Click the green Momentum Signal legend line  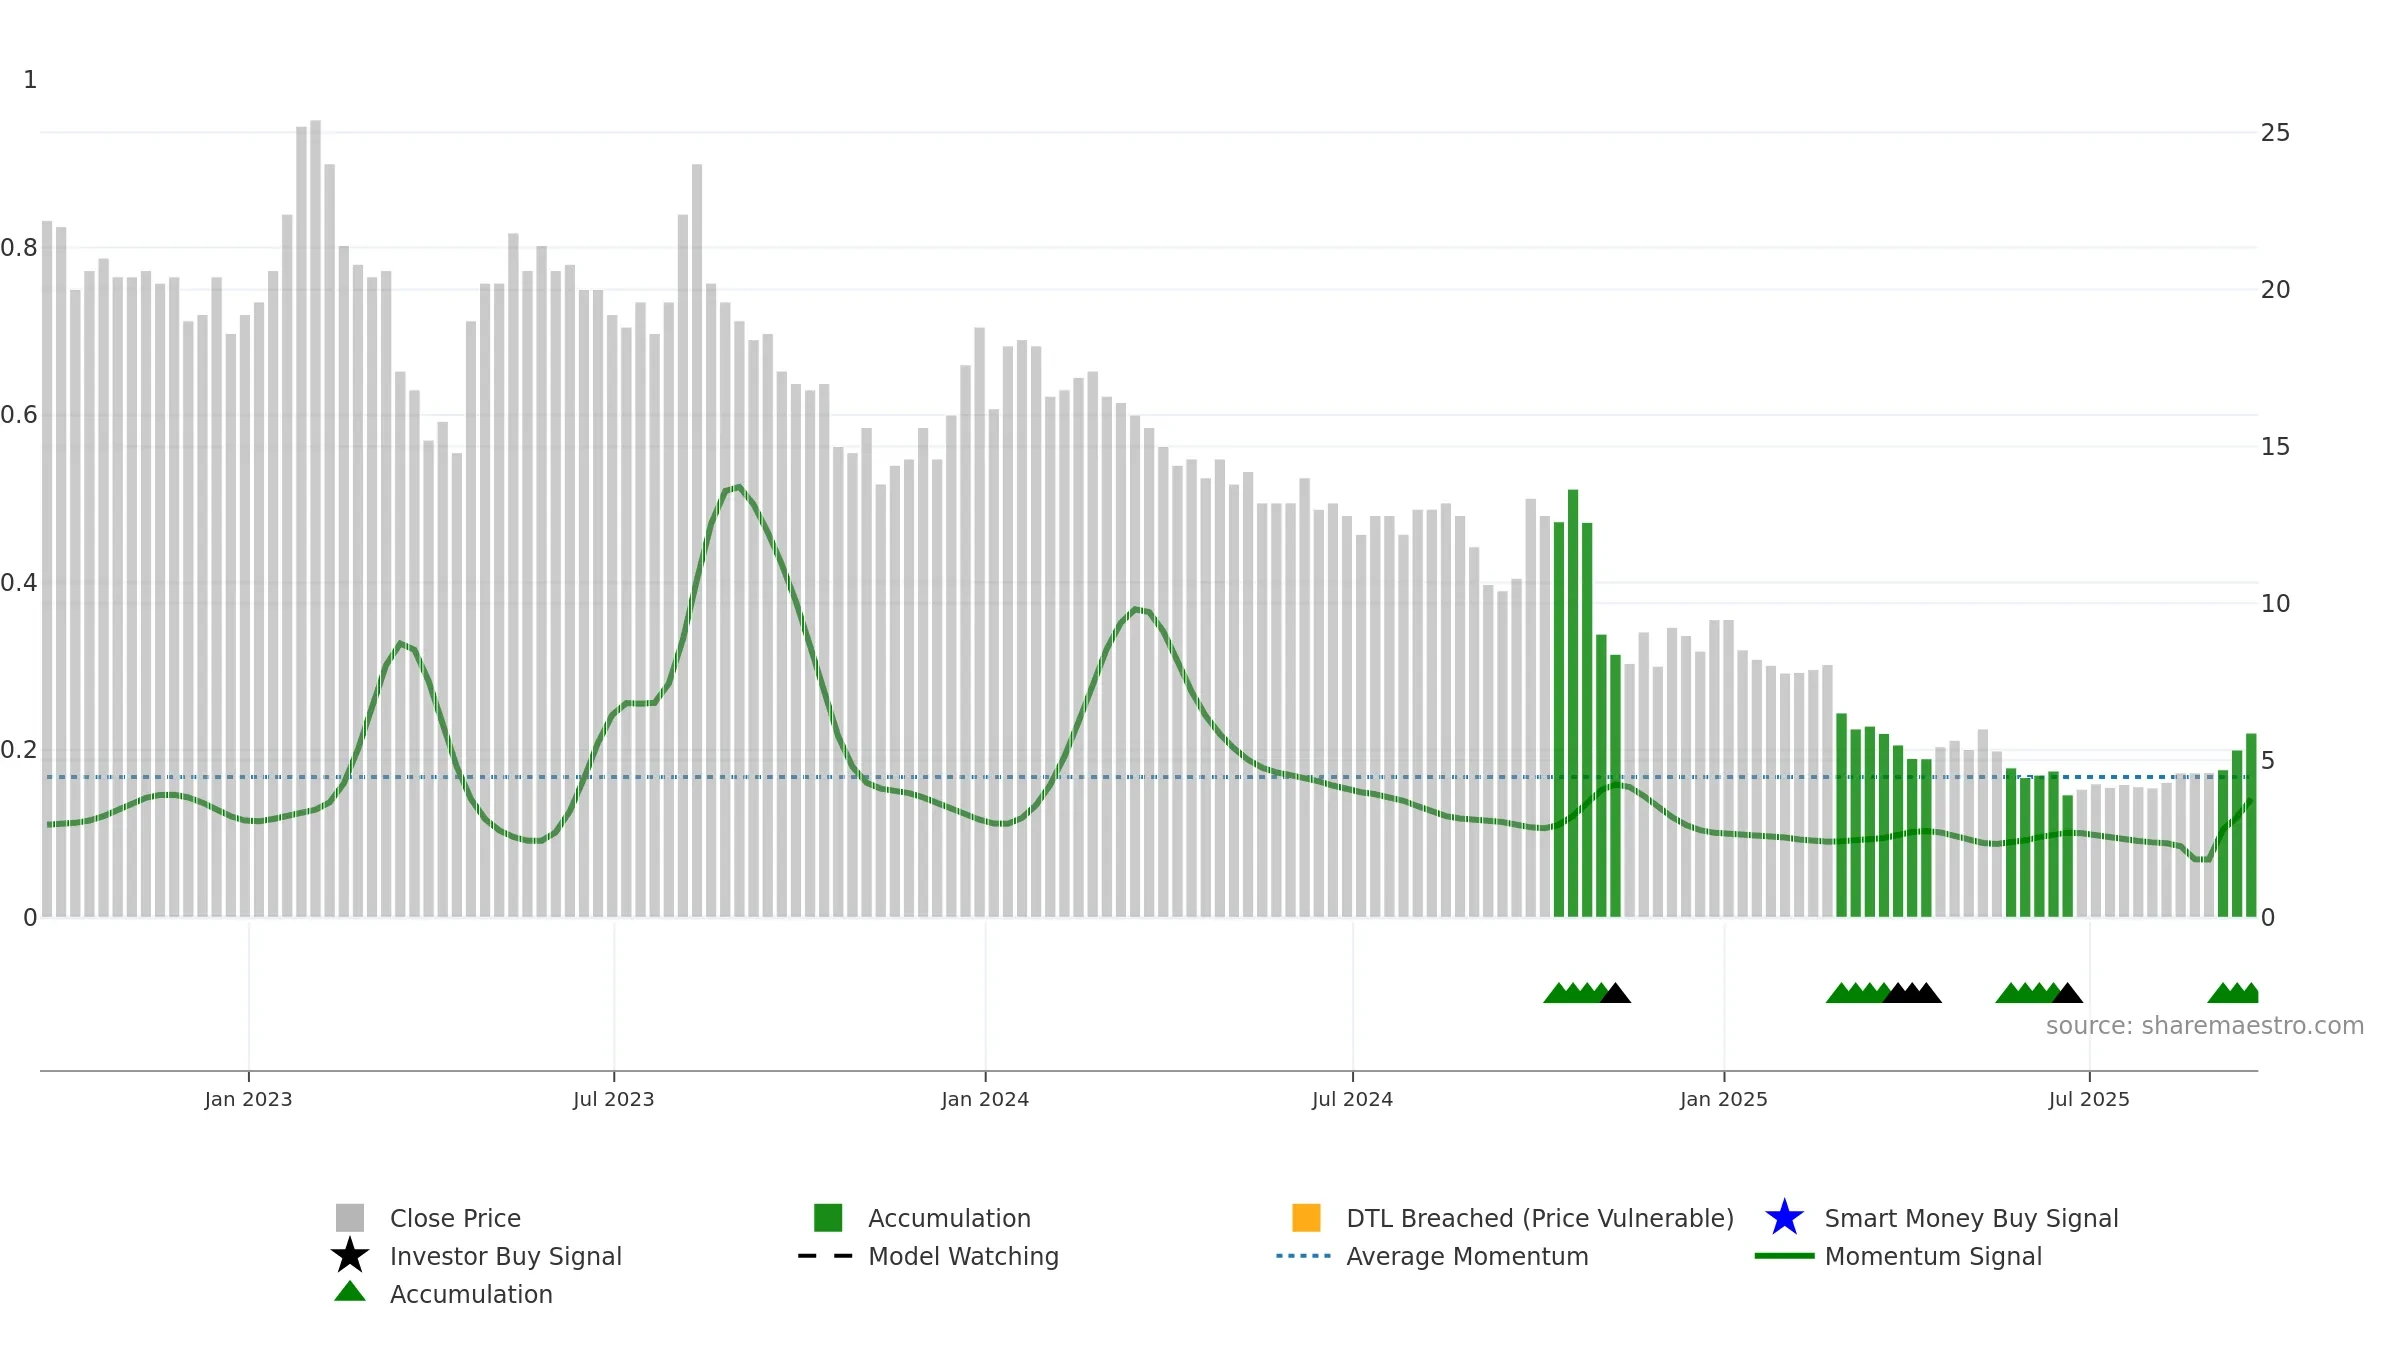pos(1784,1256)
